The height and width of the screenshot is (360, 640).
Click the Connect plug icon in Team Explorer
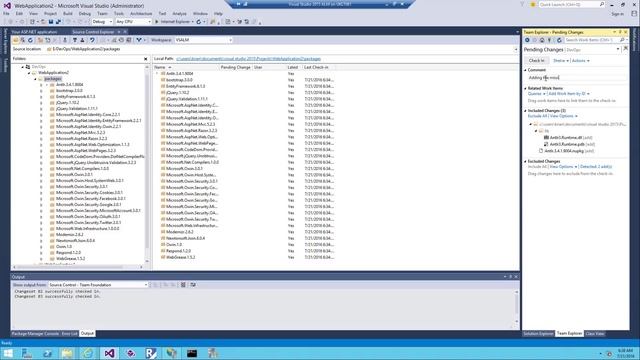549,40
